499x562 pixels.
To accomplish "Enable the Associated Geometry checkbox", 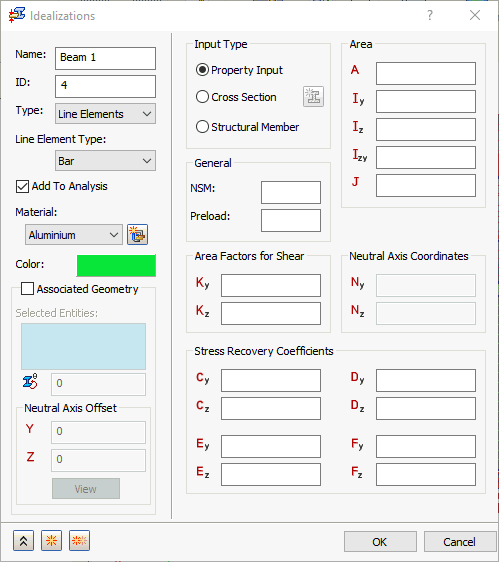I will [x=27, y=289].
